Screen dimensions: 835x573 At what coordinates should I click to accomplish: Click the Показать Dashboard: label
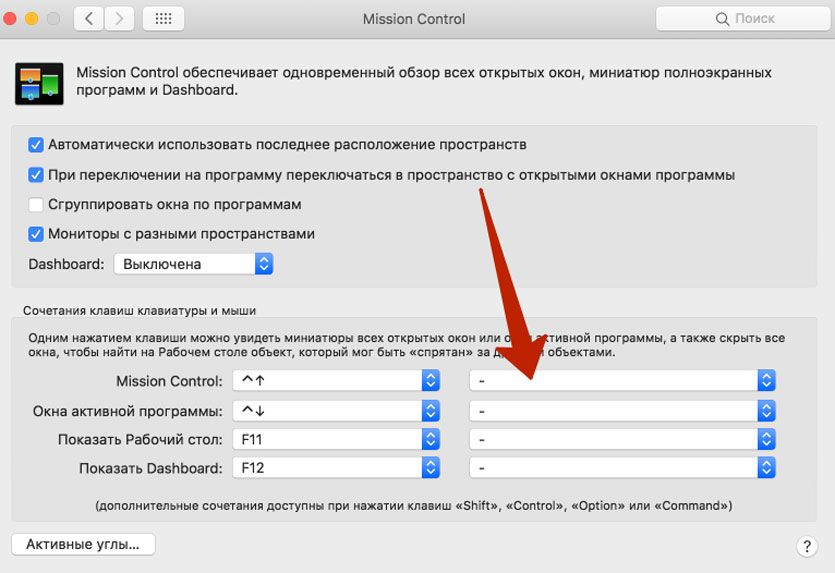tap(151, 468)
